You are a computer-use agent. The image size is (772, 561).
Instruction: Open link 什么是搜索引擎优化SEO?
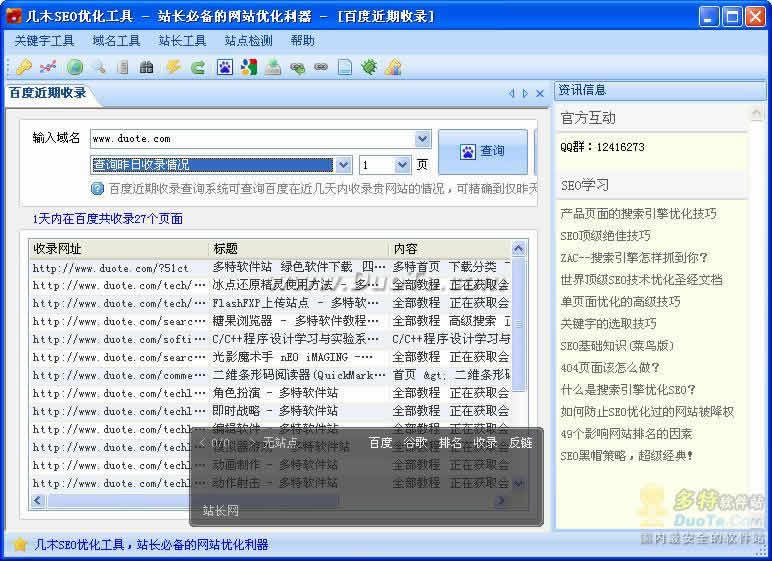628,390
